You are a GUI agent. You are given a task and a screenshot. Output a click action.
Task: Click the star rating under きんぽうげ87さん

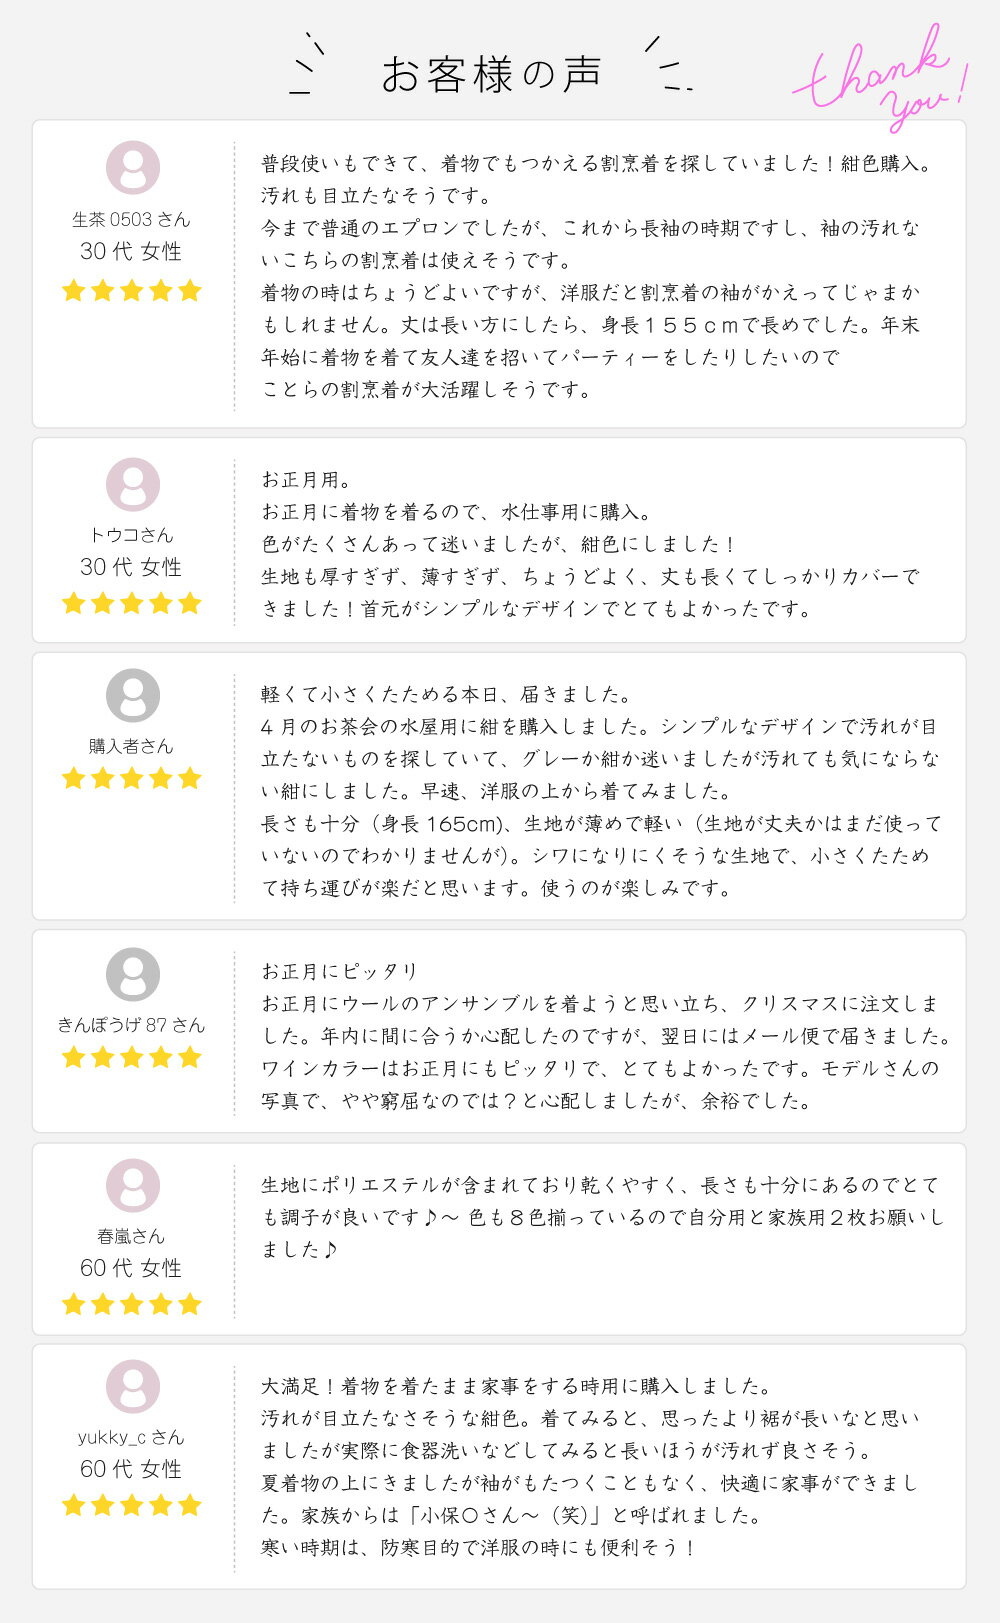click(132, 1057)
